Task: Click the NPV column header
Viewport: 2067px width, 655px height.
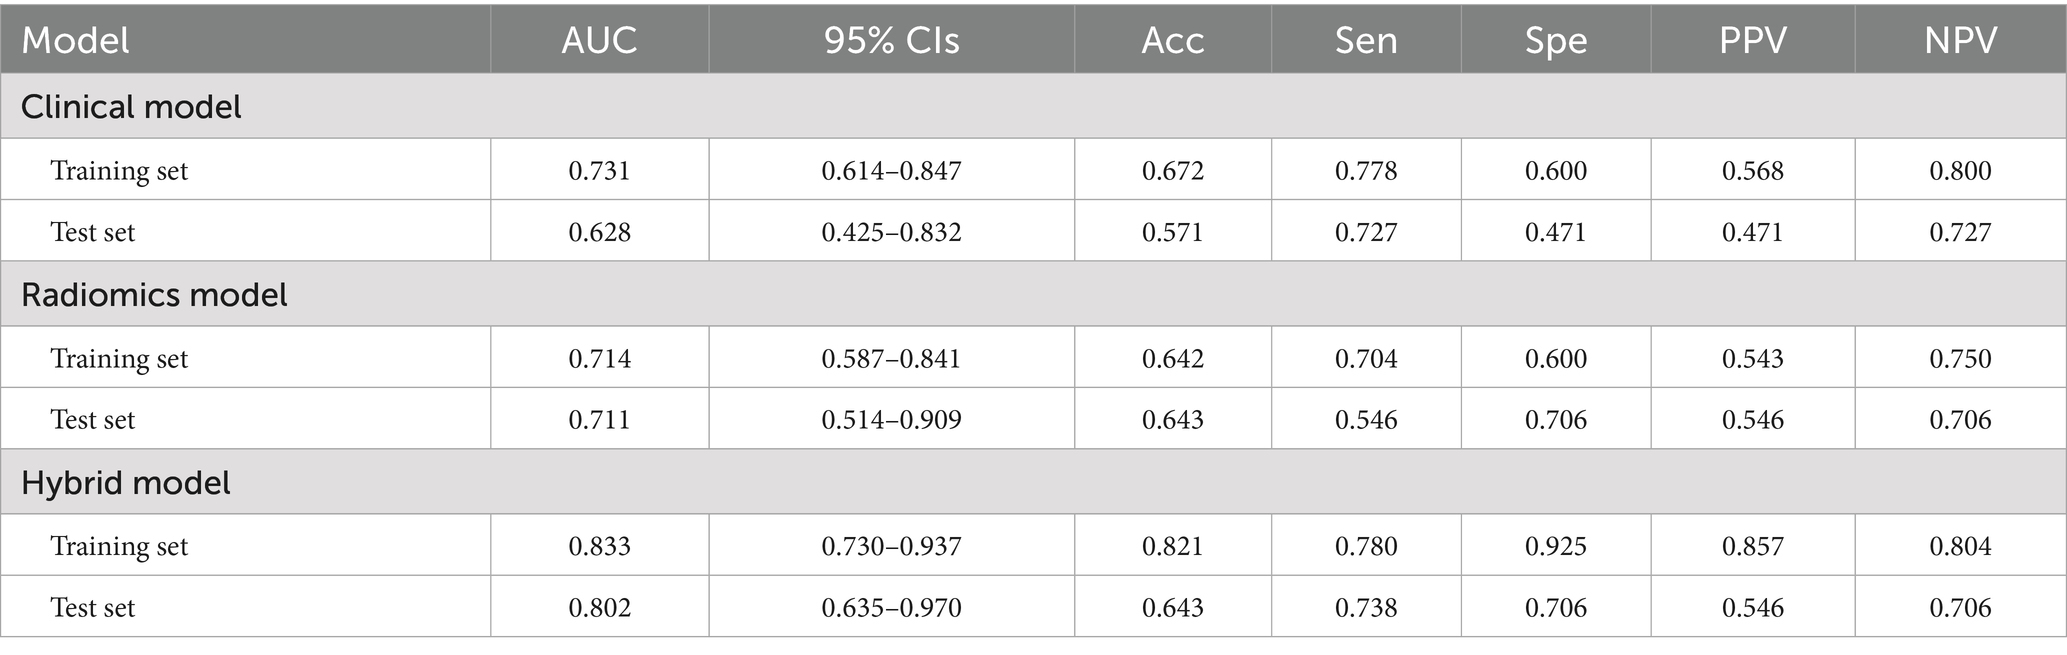Action: tap(1960, 40)
